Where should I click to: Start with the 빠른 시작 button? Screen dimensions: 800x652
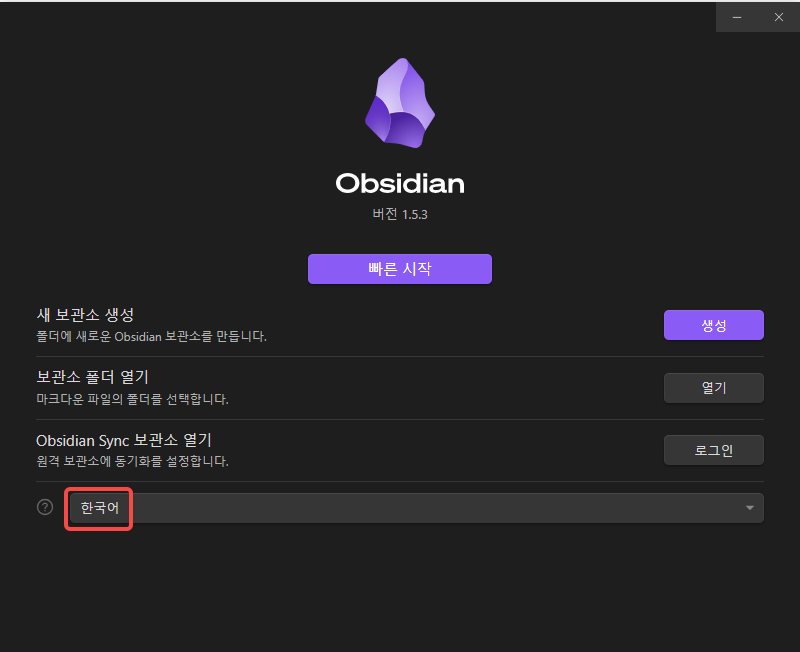click(x=399, y=269)
